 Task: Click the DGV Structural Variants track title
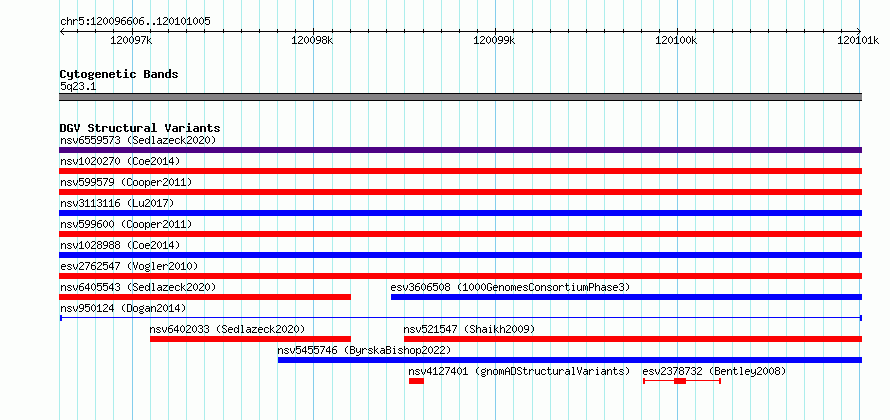[140, 128]
